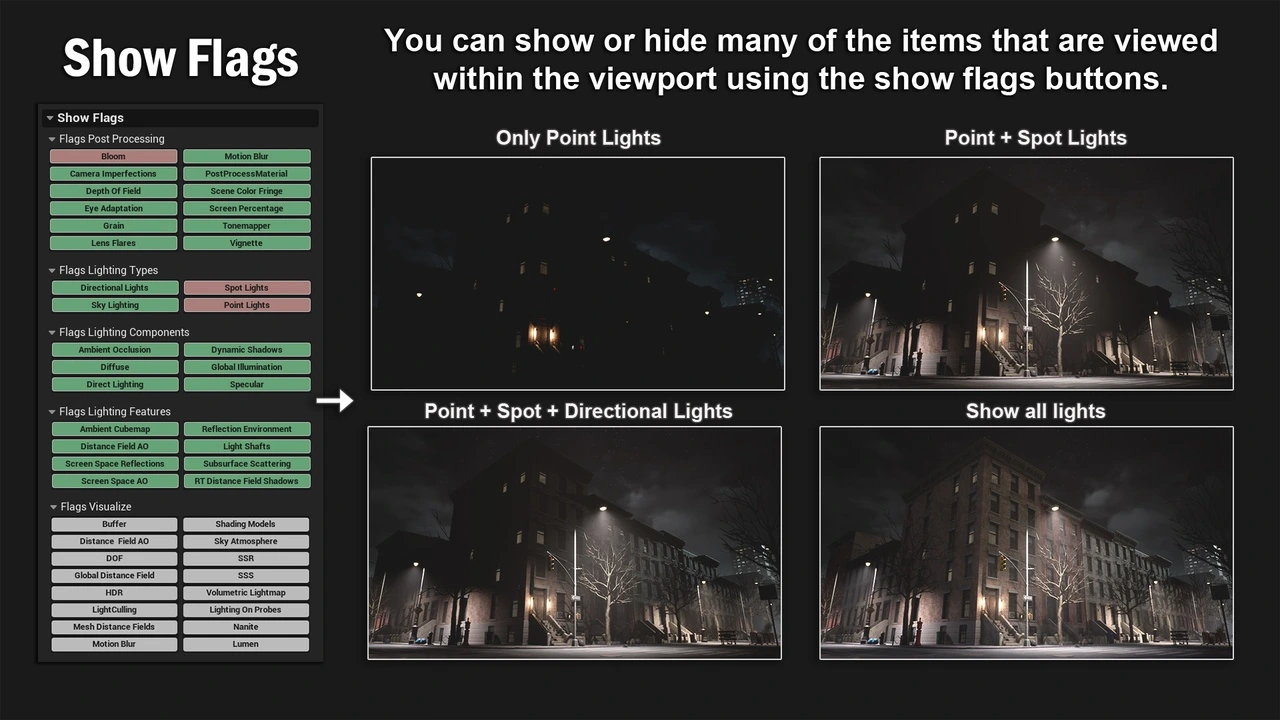The width and height of the screenshot is (1280, 720).
Task: Collapse Flags Visualize section
Action: (52, 507)
